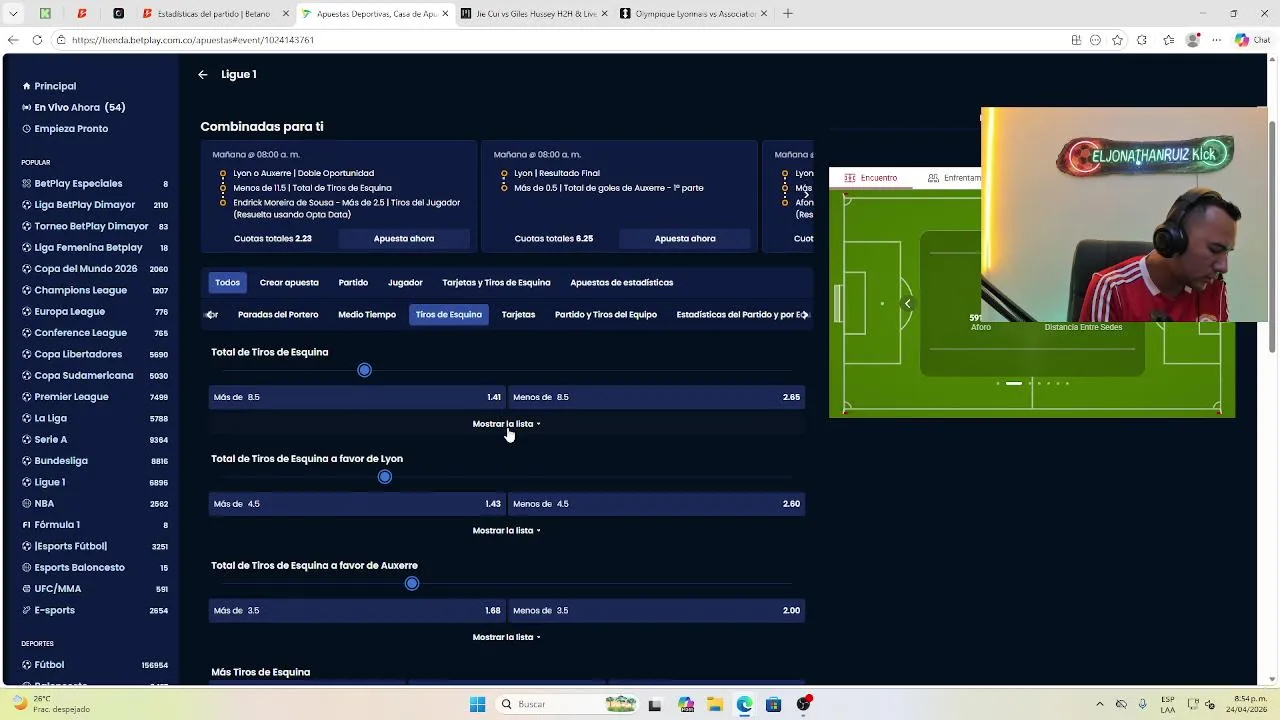Select the Crear apuesta tab

point(289,282)
